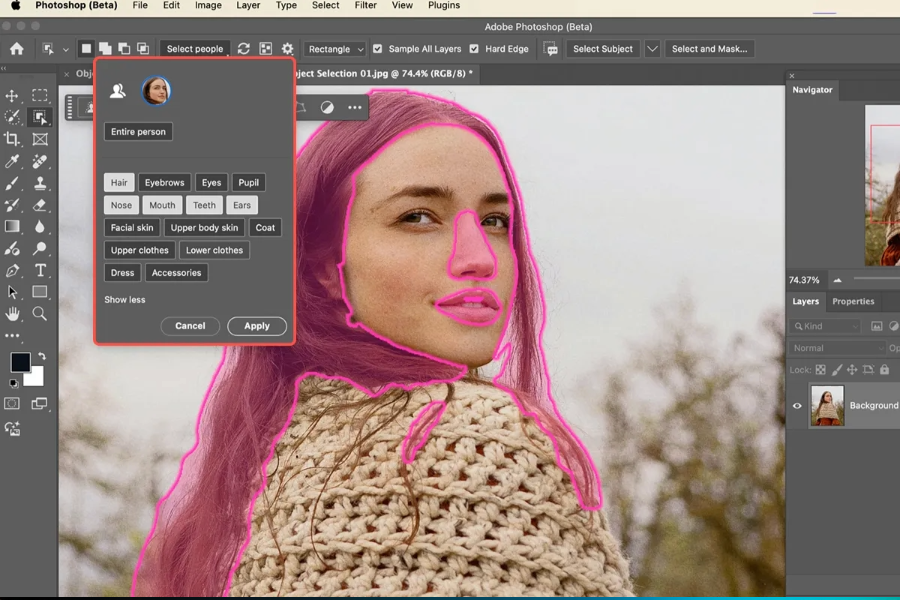Go to Photoshop Home screen

[x=17, y=49]
